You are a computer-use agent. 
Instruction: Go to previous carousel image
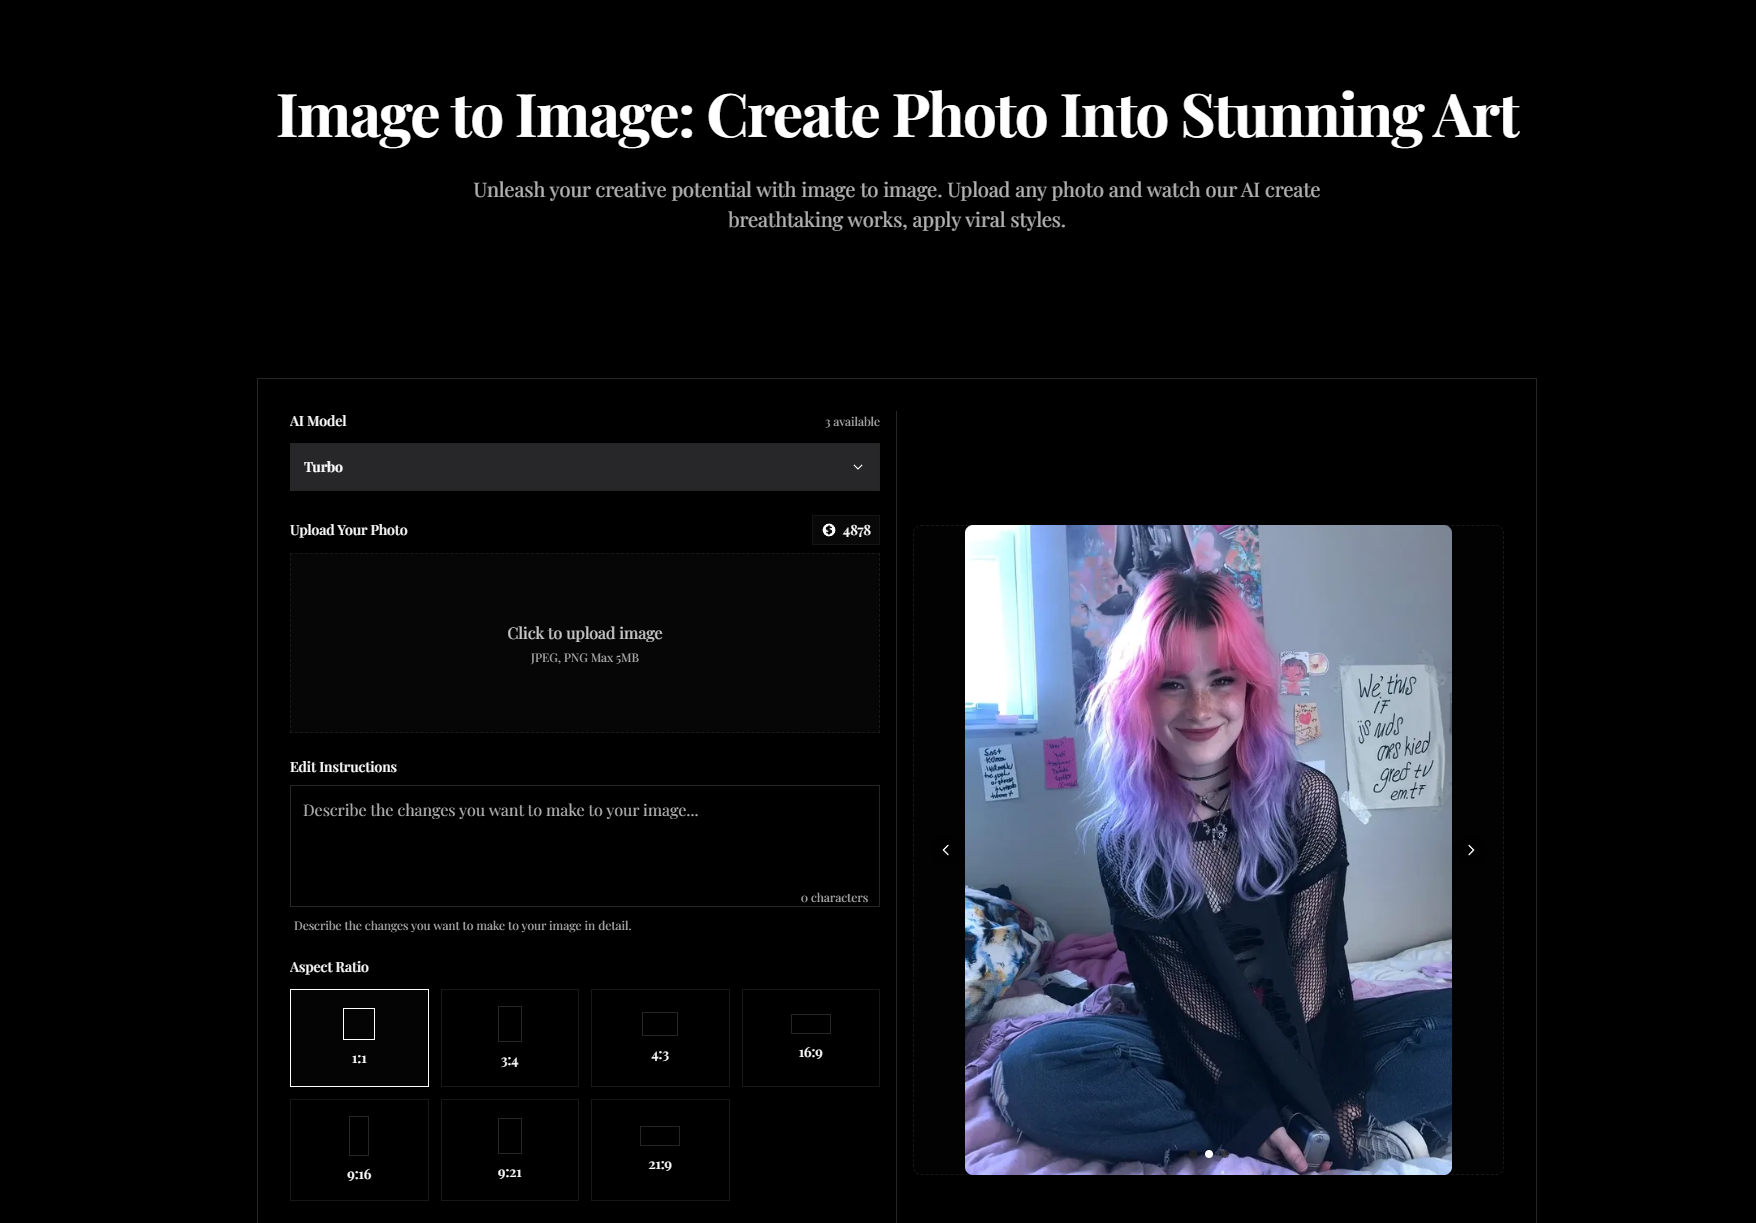pyautogui.click(x=946, y=850)
